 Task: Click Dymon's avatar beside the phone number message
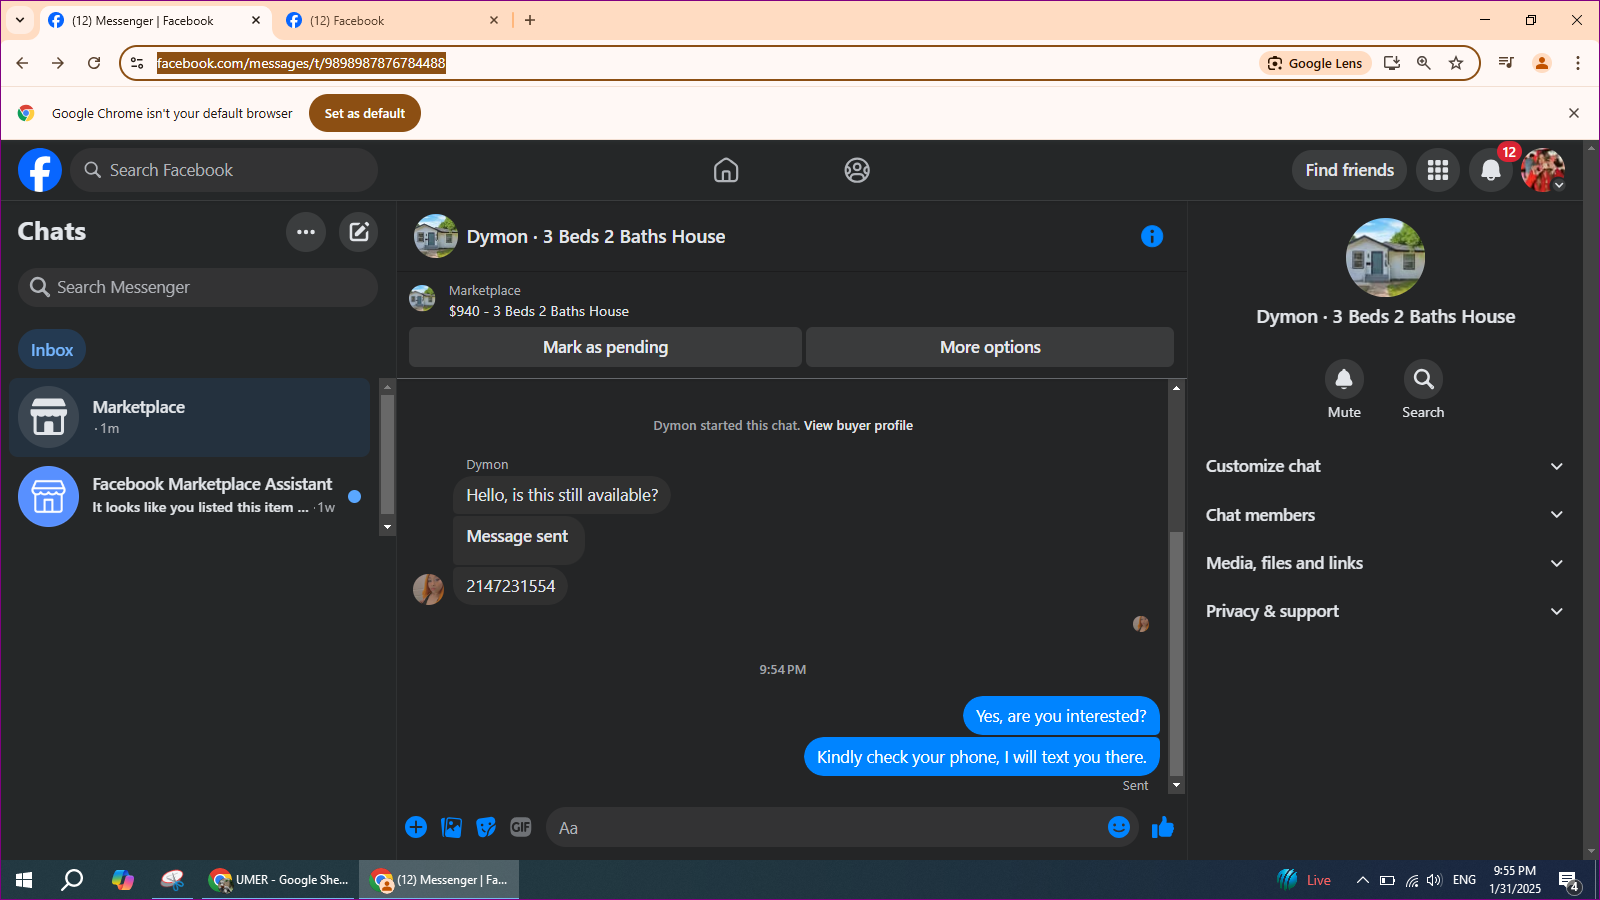(x=428, y=589)
